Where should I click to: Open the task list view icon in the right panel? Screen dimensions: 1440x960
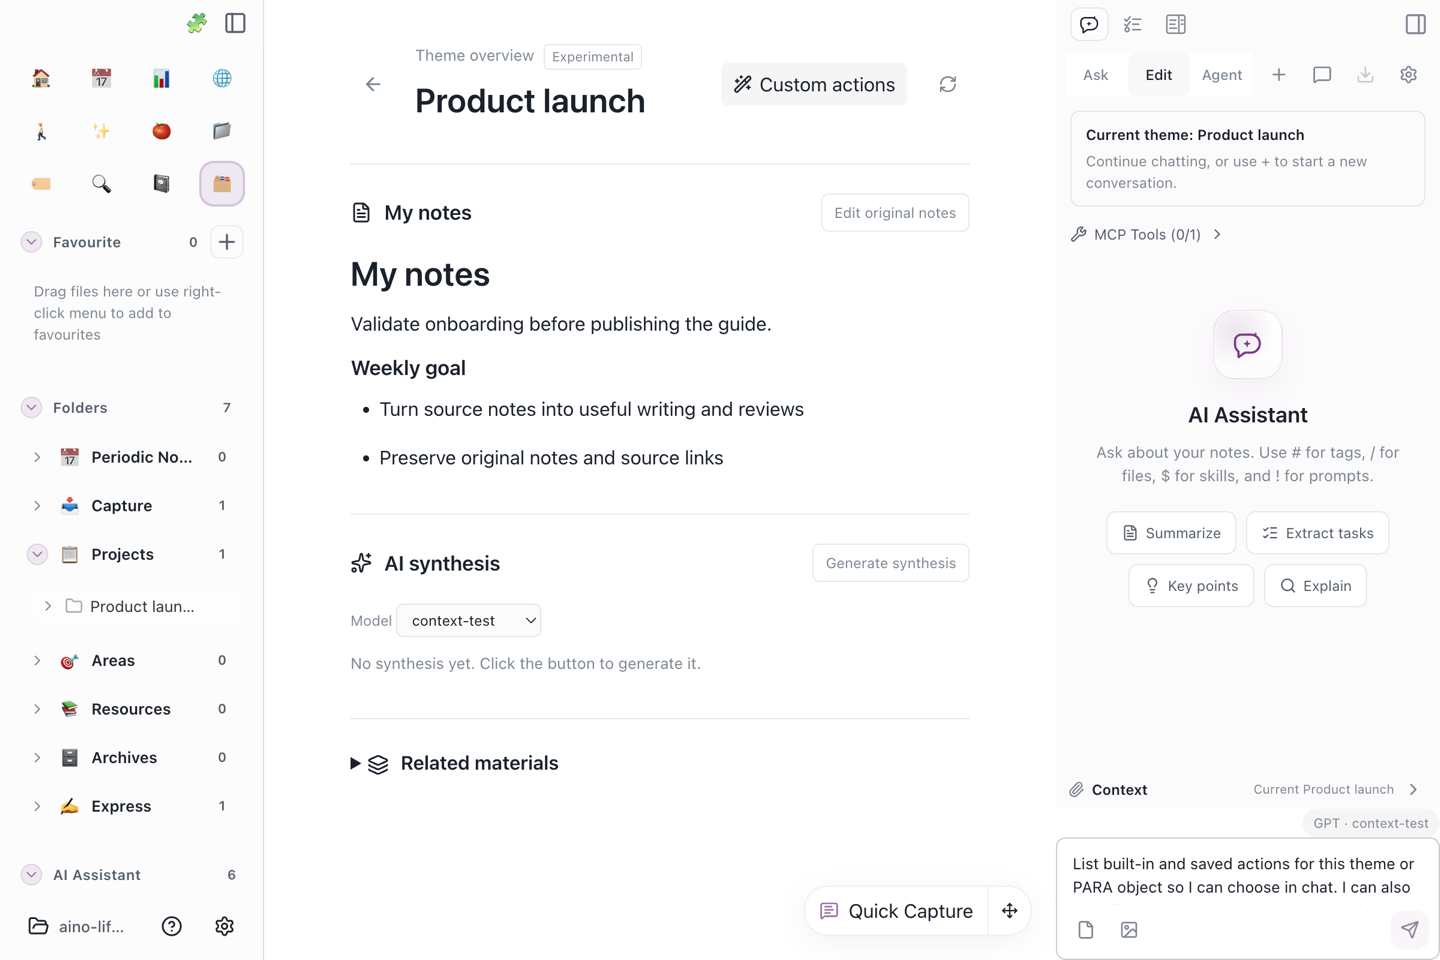pyautogui.click(x=1132, y=24)
